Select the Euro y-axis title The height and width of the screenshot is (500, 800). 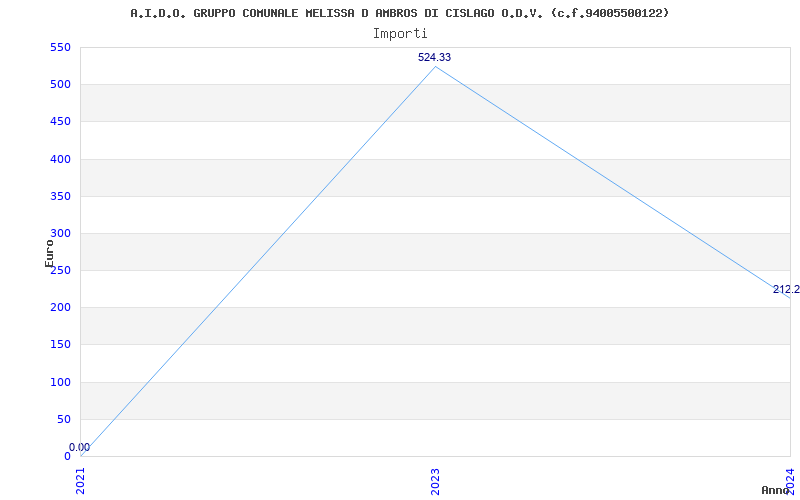[49, 253]
